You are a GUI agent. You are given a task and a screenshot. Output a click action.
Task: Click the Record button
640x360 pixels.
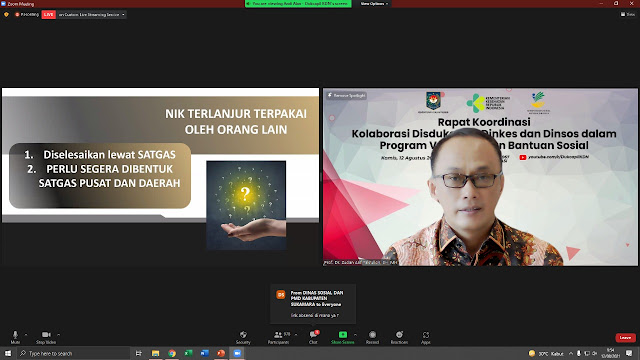pyautogui.click(x=372, y=337)
